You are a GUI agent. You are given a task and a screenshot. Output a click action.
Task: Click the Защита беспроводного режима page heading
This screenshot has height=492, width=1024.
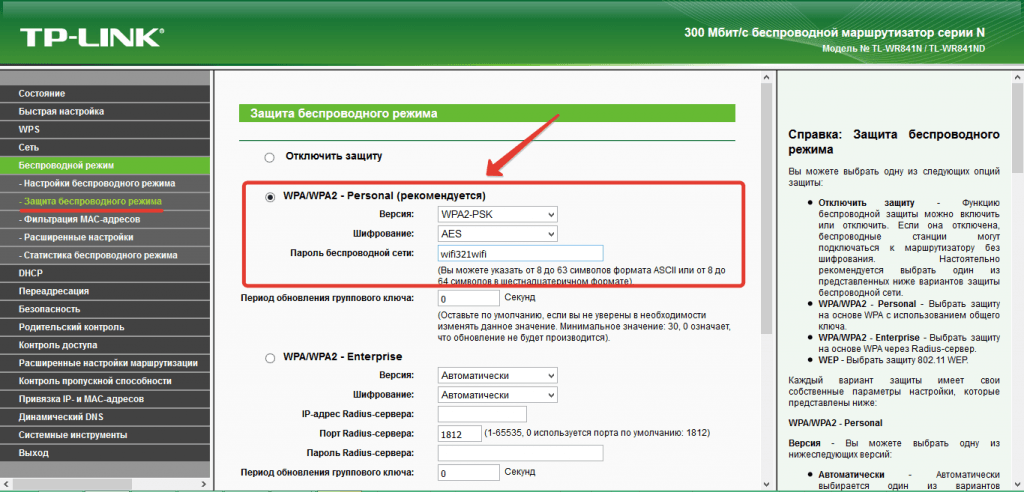(x=344, y=114)
